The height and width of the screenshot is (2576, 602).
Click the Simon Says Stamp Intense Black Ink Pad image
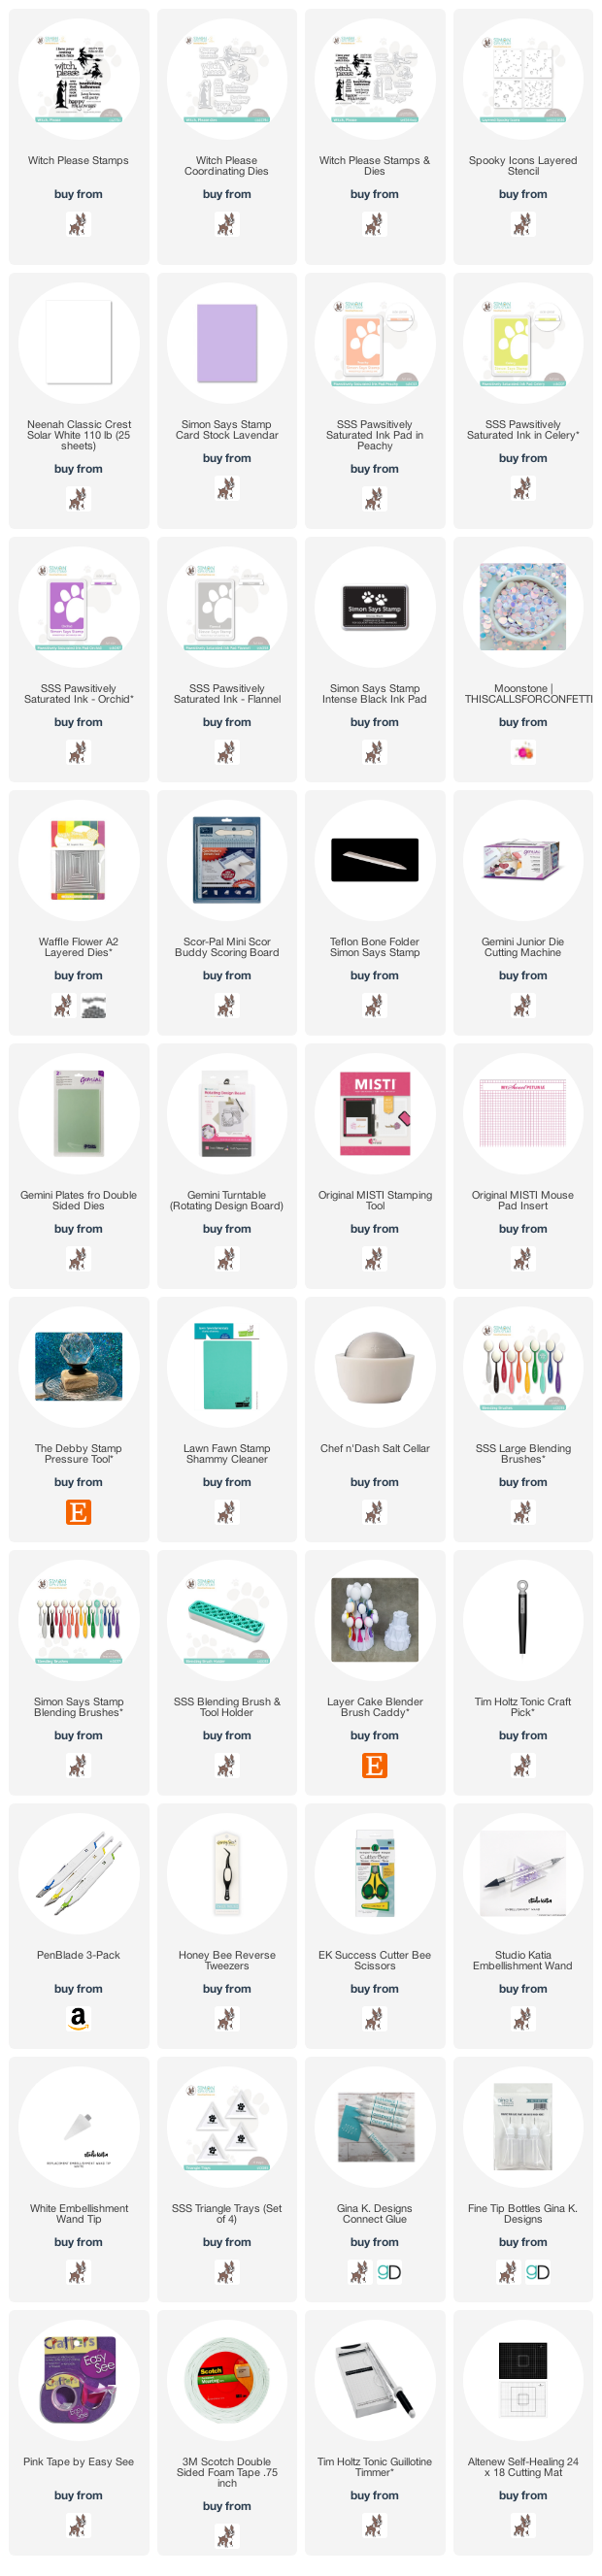tap(375, 606)
